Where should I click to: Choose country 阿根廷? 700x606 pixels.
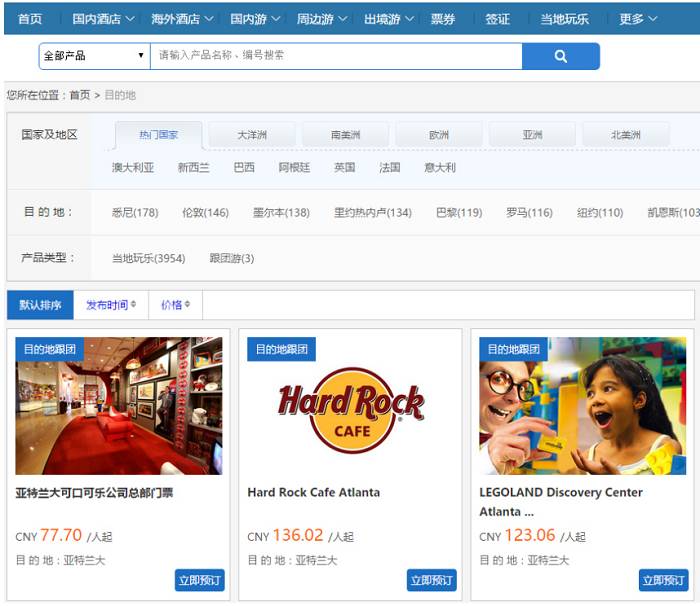point(294,167)
